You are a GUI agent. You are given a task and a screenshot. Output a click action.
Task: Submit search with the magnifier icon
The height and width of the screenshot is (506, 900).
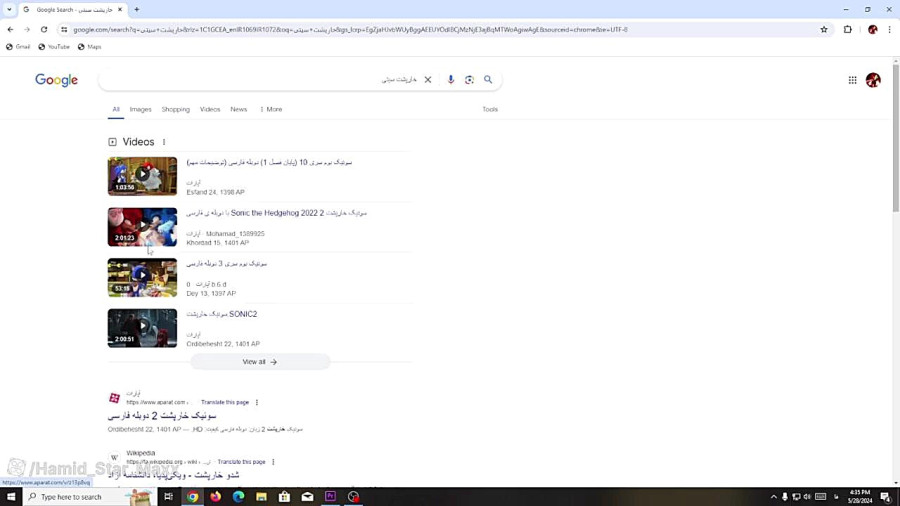click(x=488, y=80)
